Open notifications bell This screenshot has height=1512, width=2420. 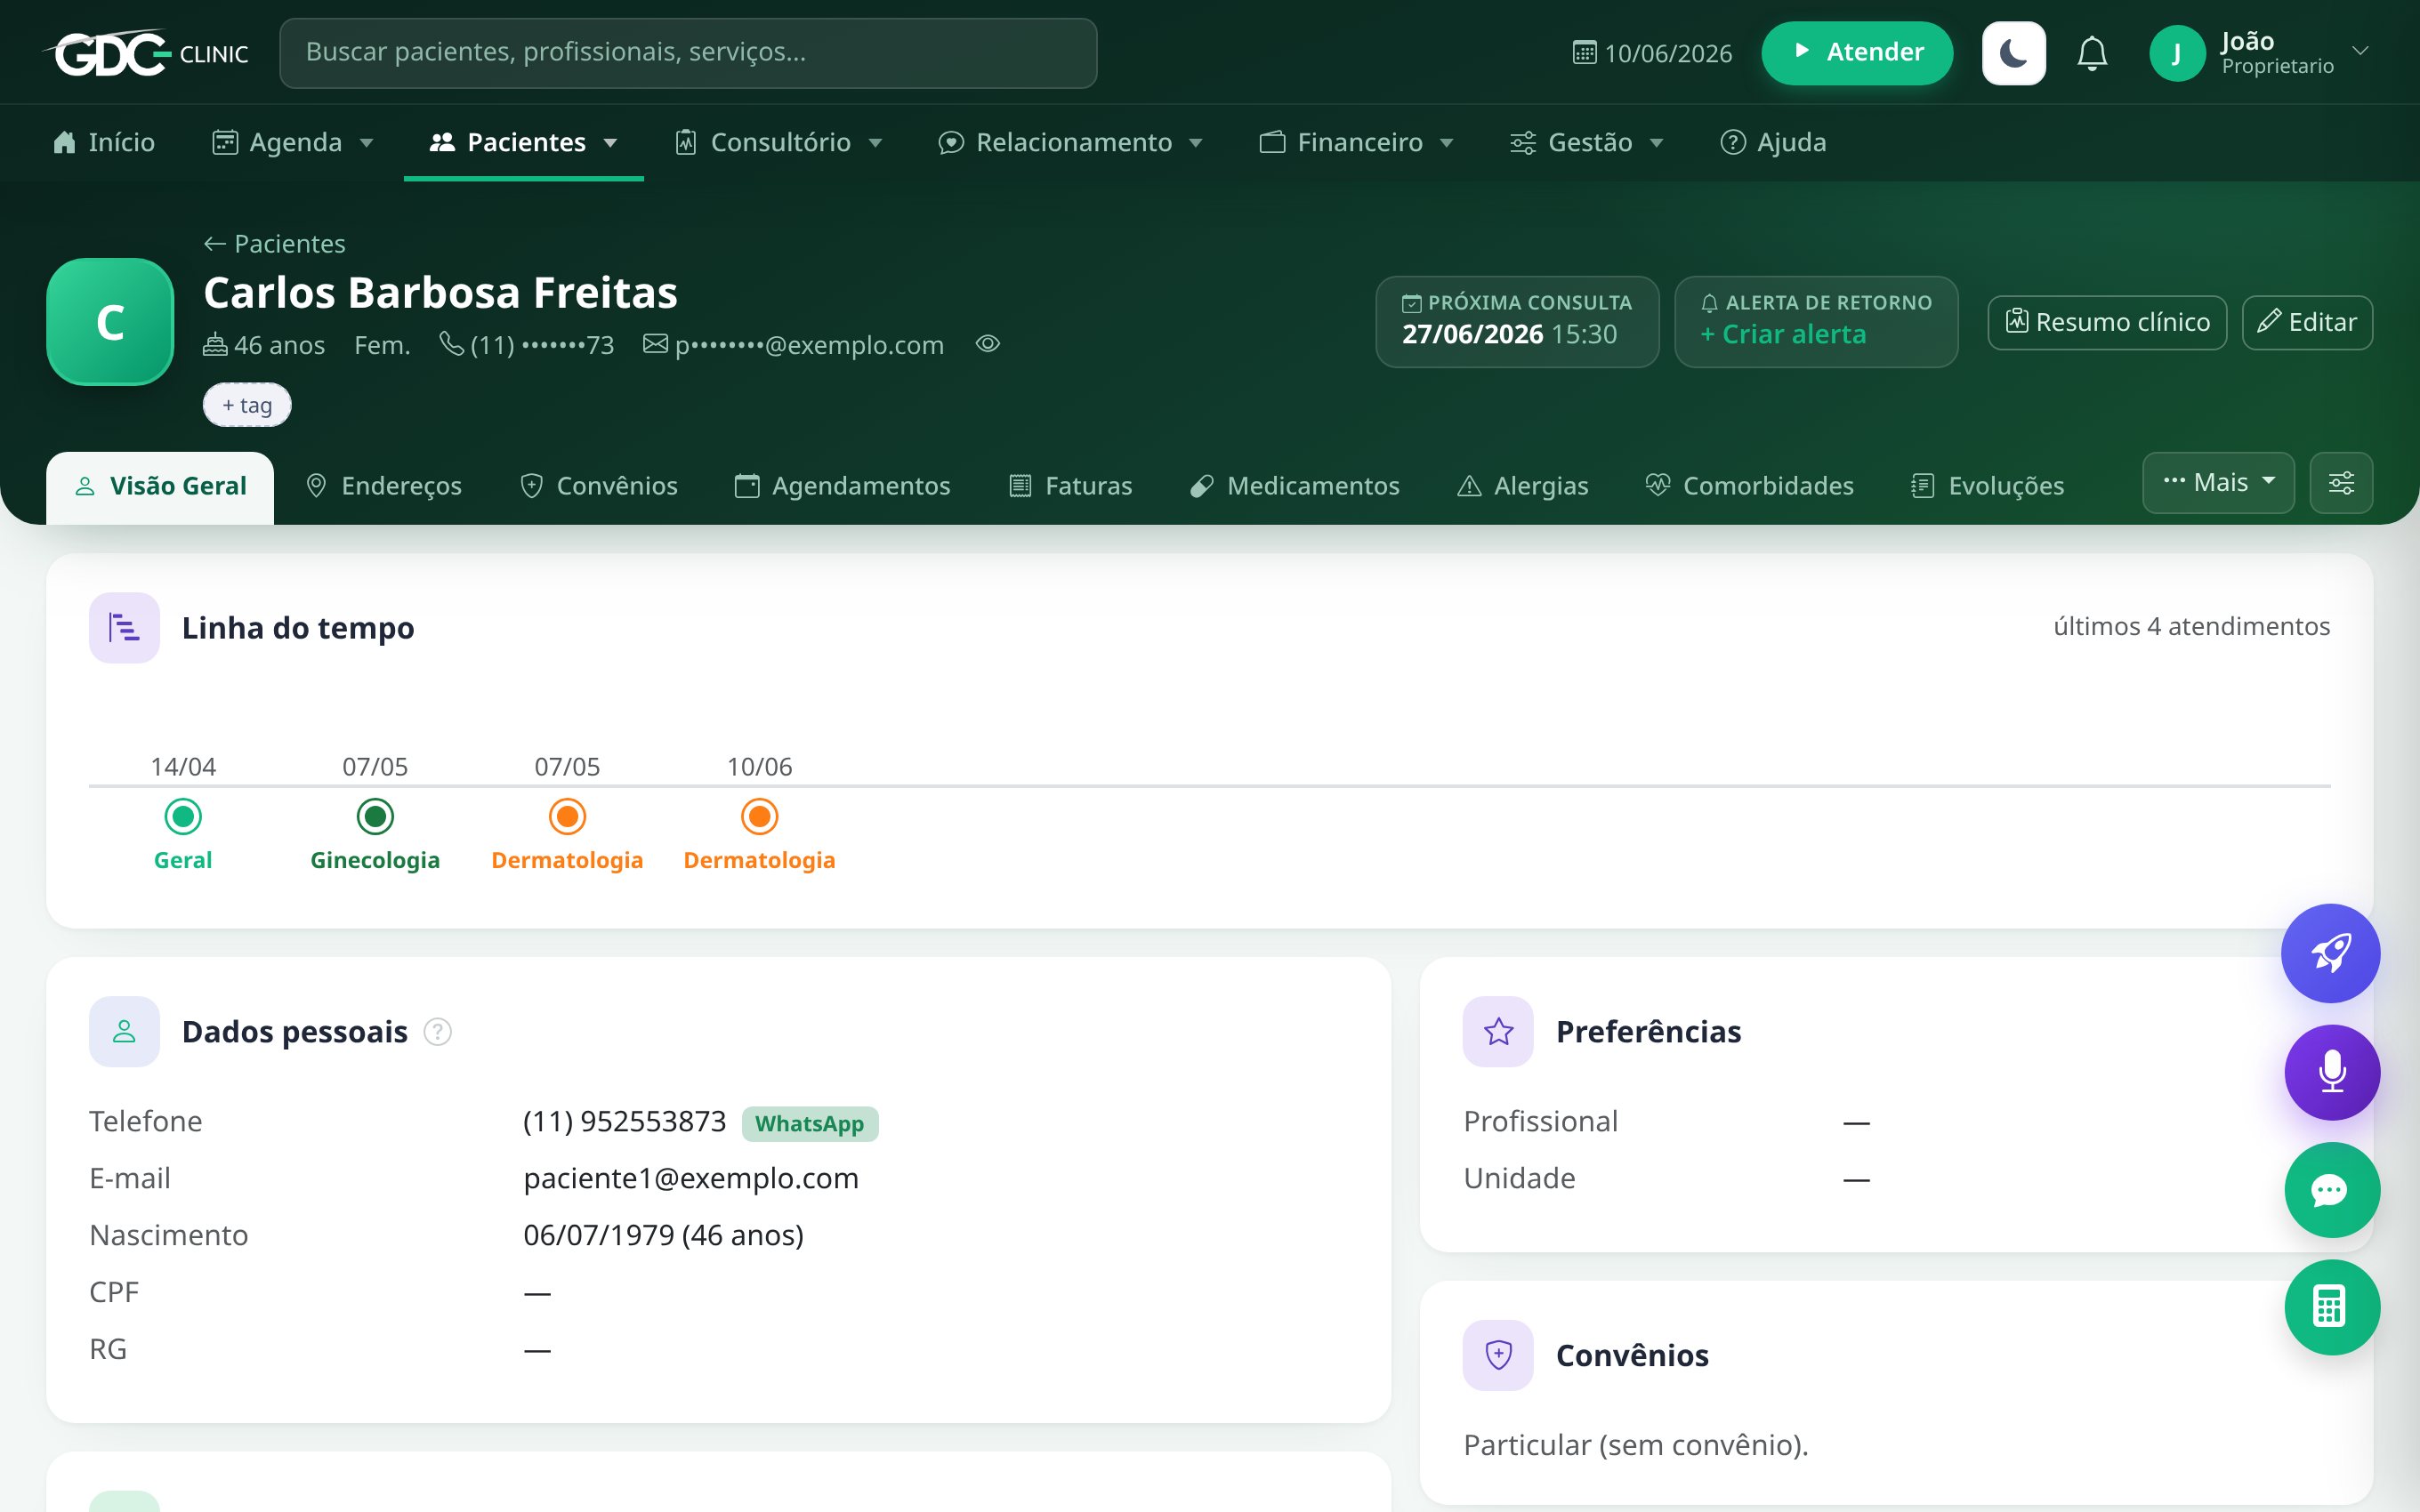coord(2092,53)
